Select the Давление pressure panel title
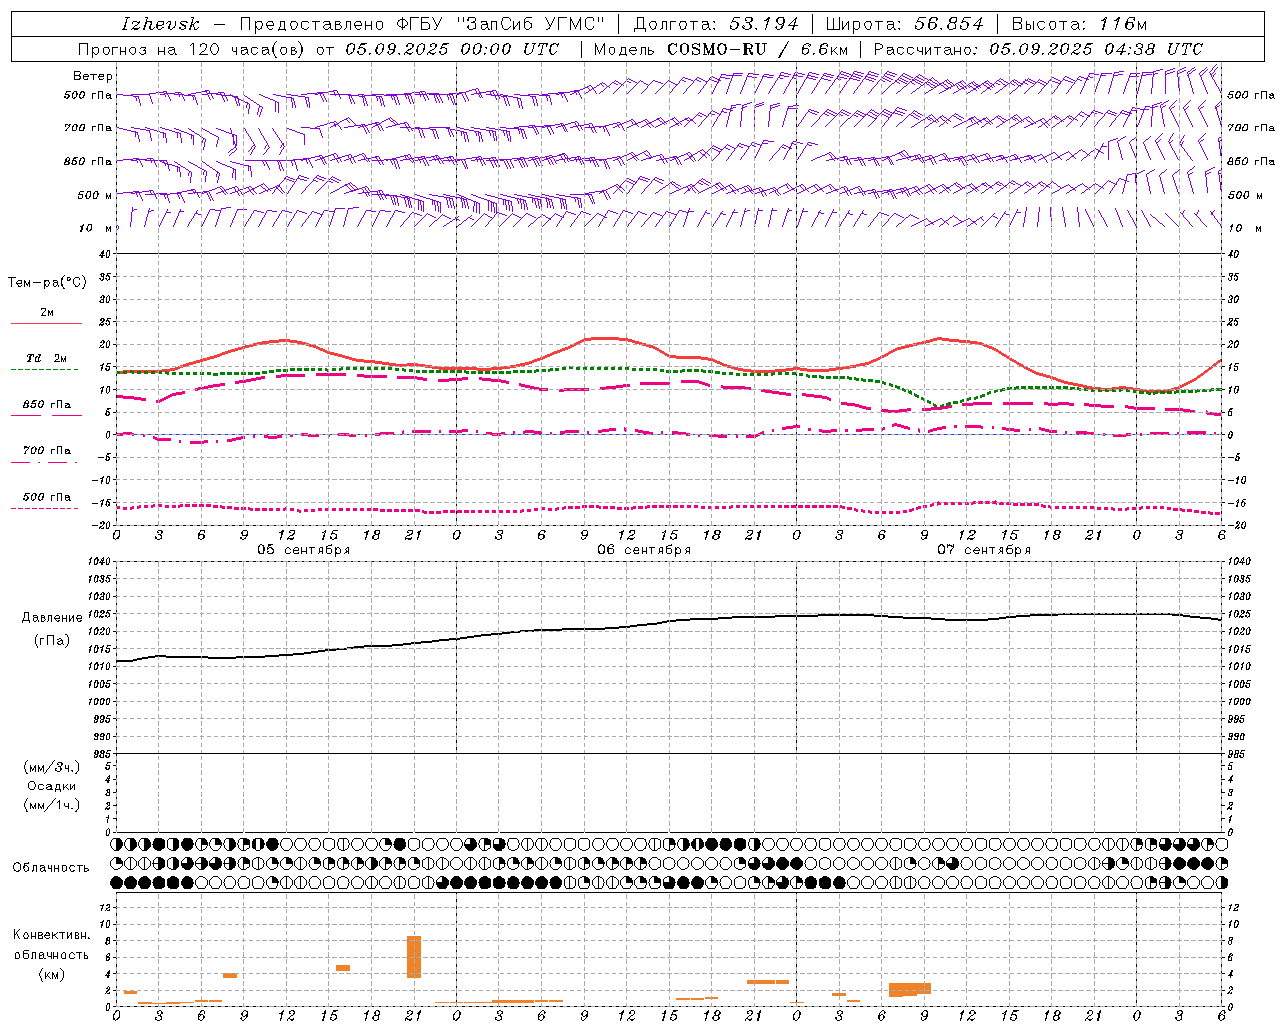The image size is (1280, 1024). [x=52, y=618]
